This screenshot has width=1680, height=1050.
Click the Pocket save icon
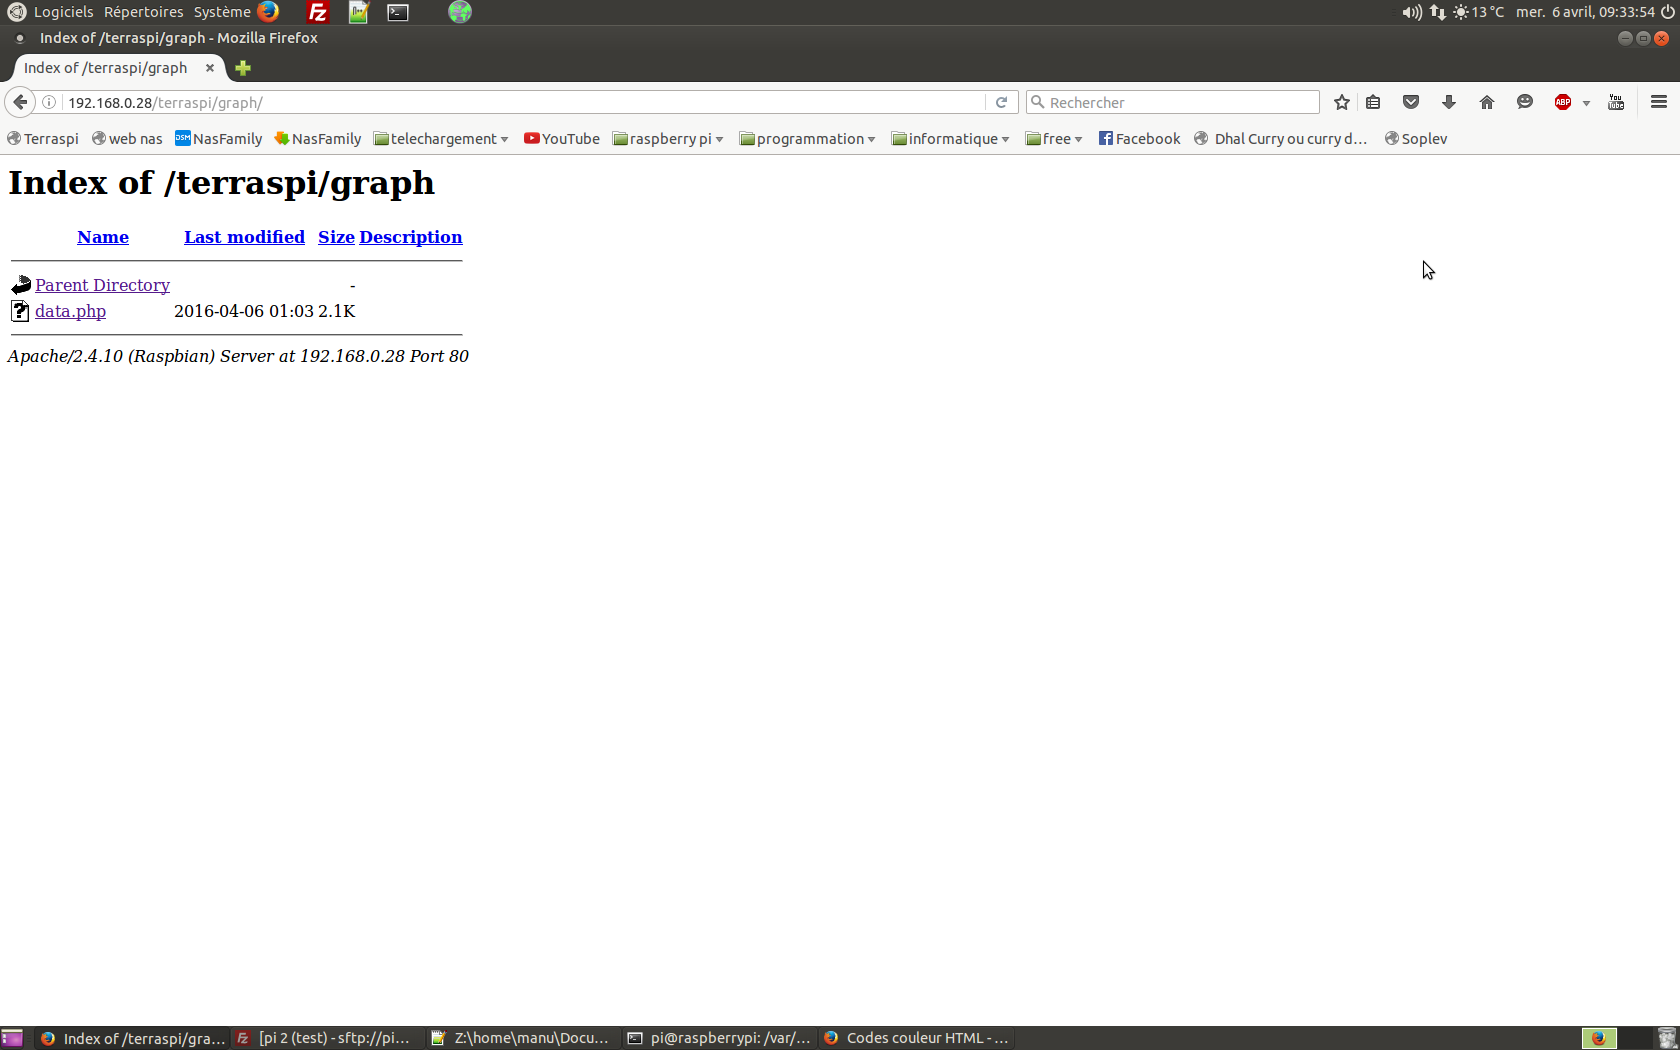[x=1411, y=102]
